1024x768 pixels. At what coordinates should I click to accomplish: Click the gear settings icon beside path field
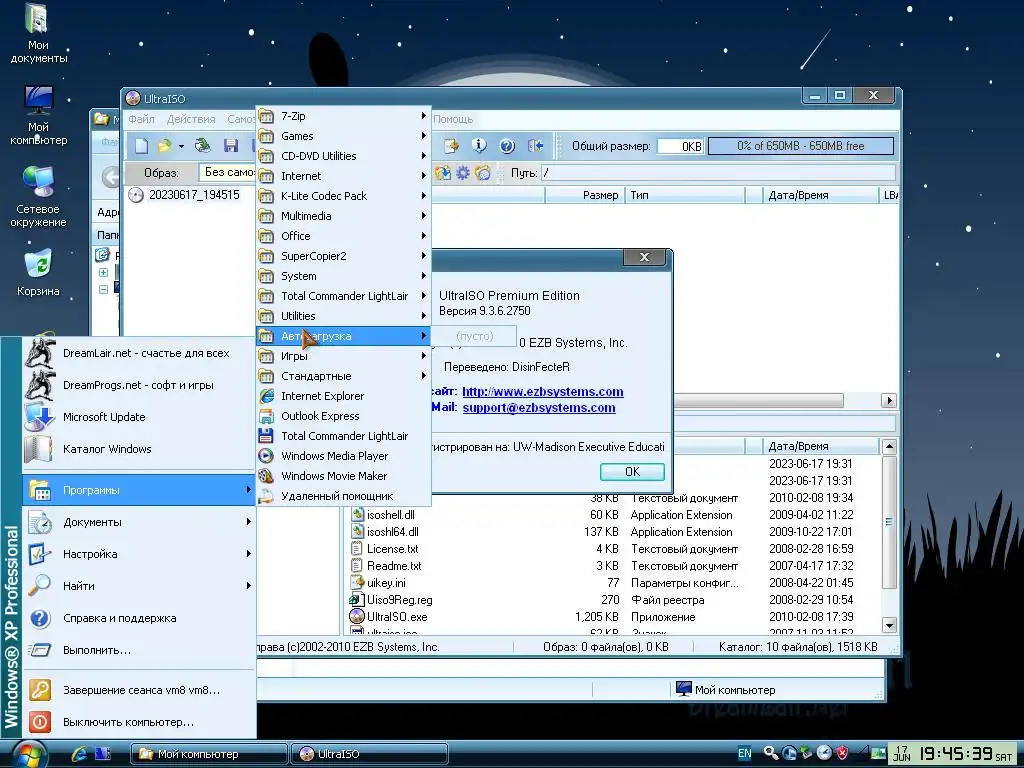[463, 173]
